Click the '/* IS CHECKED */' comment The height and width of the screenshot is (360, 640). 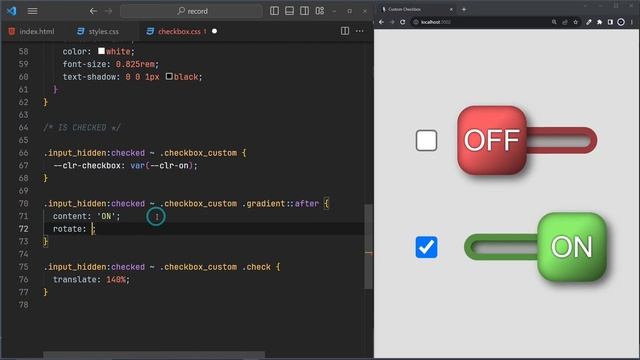pos(82,127)
